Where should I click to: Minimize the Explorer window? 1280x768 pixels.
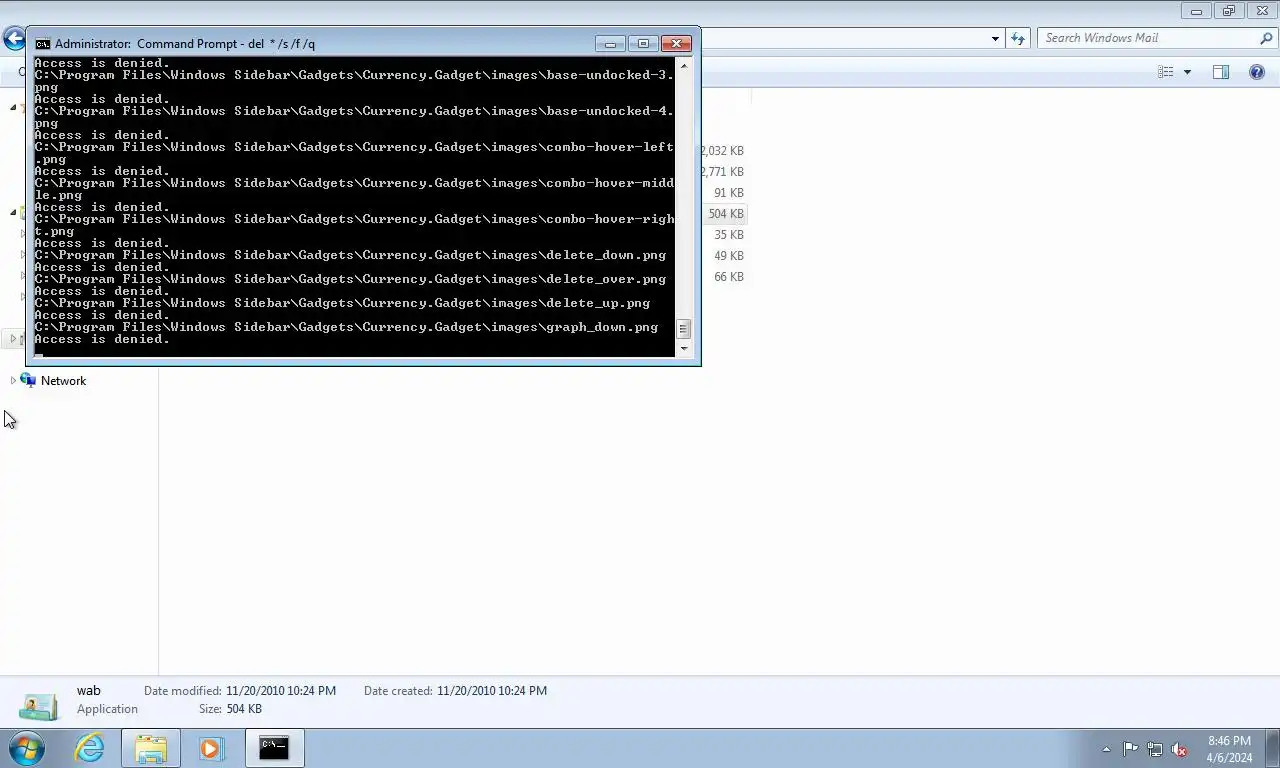1196,11
